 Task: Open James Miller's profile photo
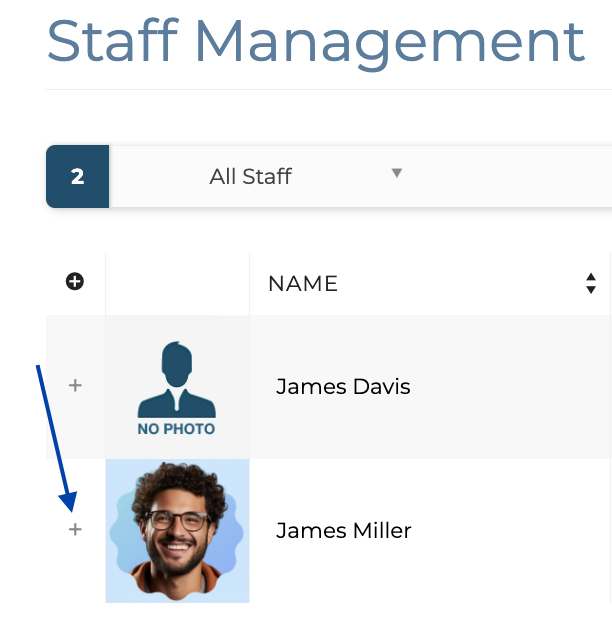(177, 531)
